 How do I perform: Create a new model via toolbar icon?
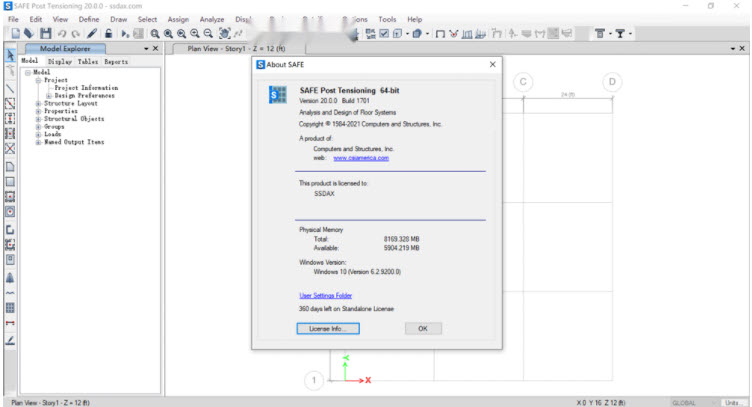(15, 34)
